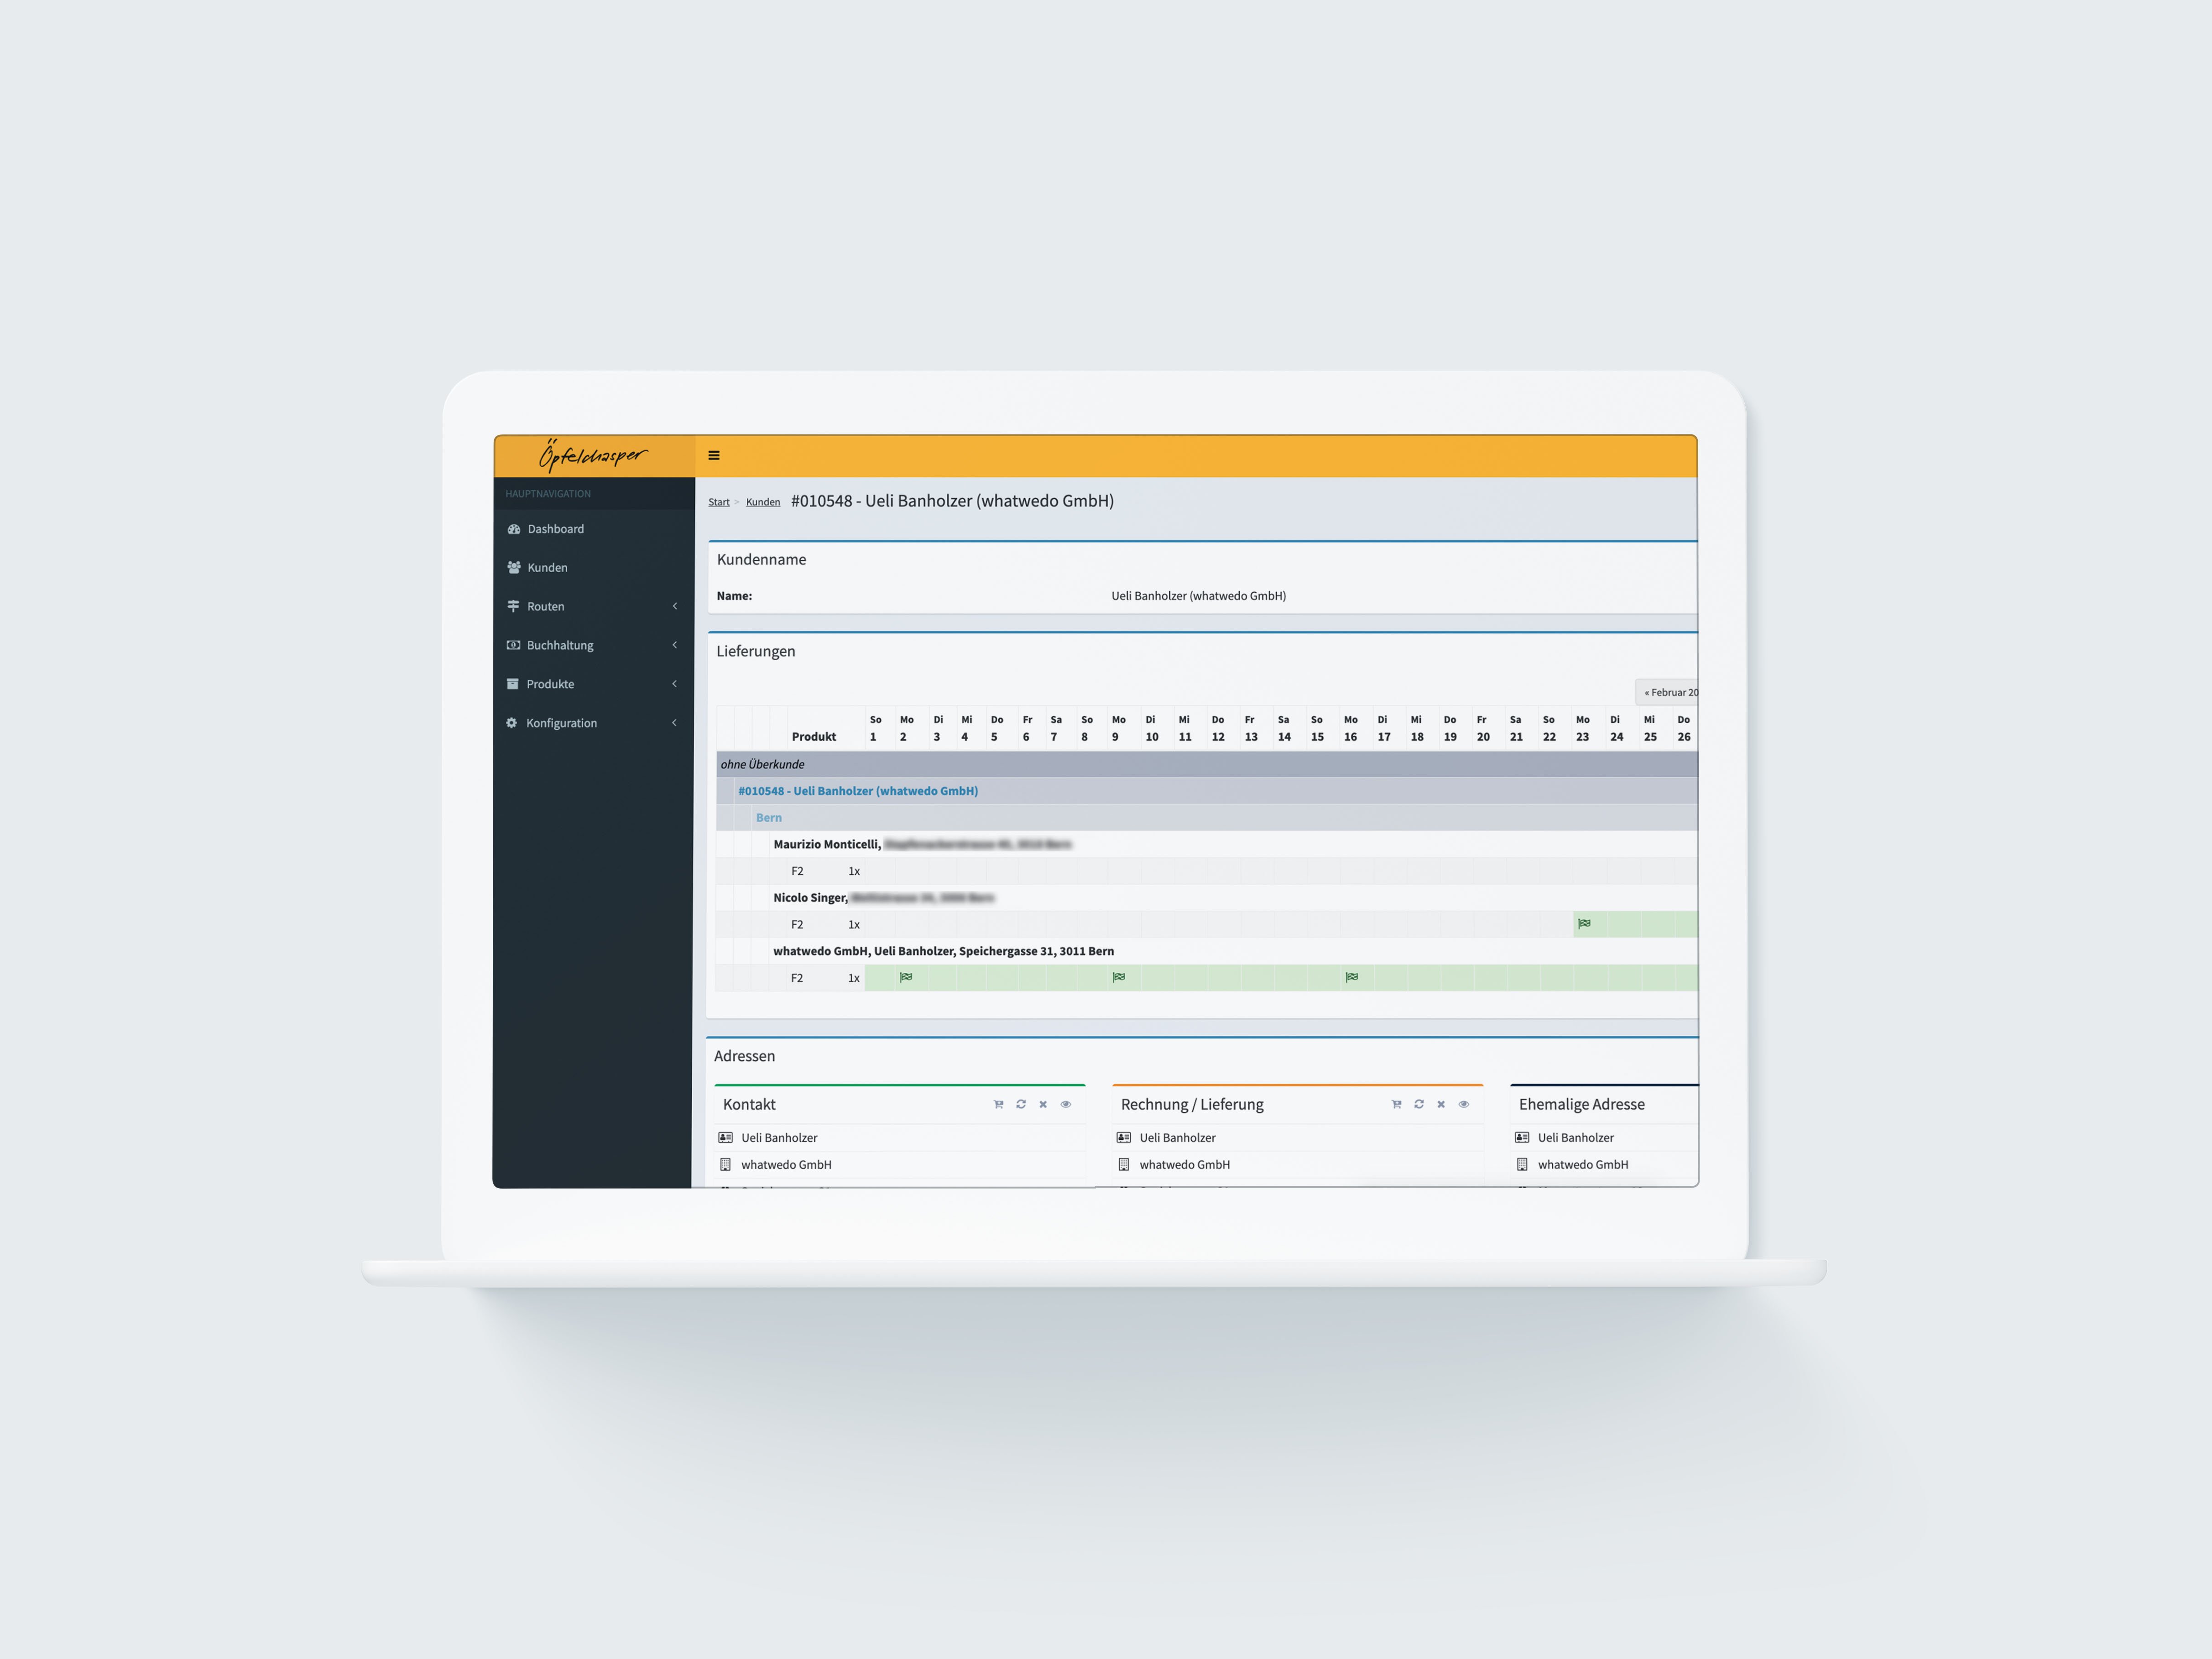2212x1659 pixels.
Task: Click the building icon in Rechnung / Lieferung
Action: pyautogui.click(x=1124, y=1165)
